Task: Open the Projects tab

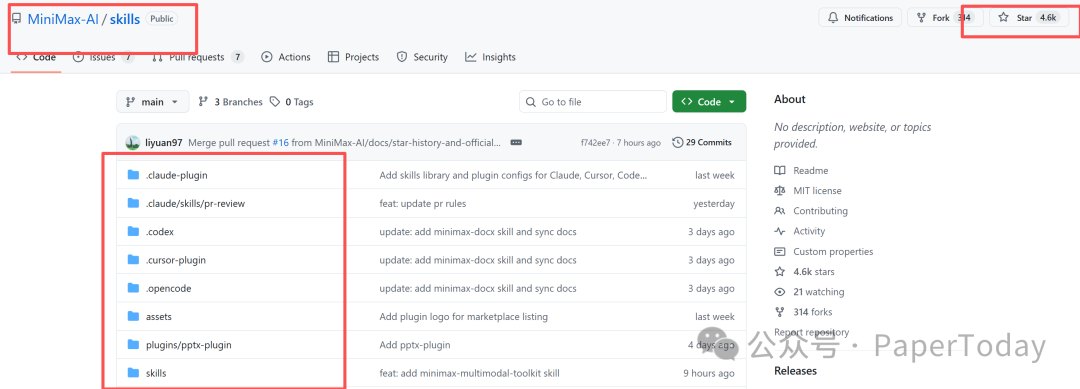Action: coord(353,57)
